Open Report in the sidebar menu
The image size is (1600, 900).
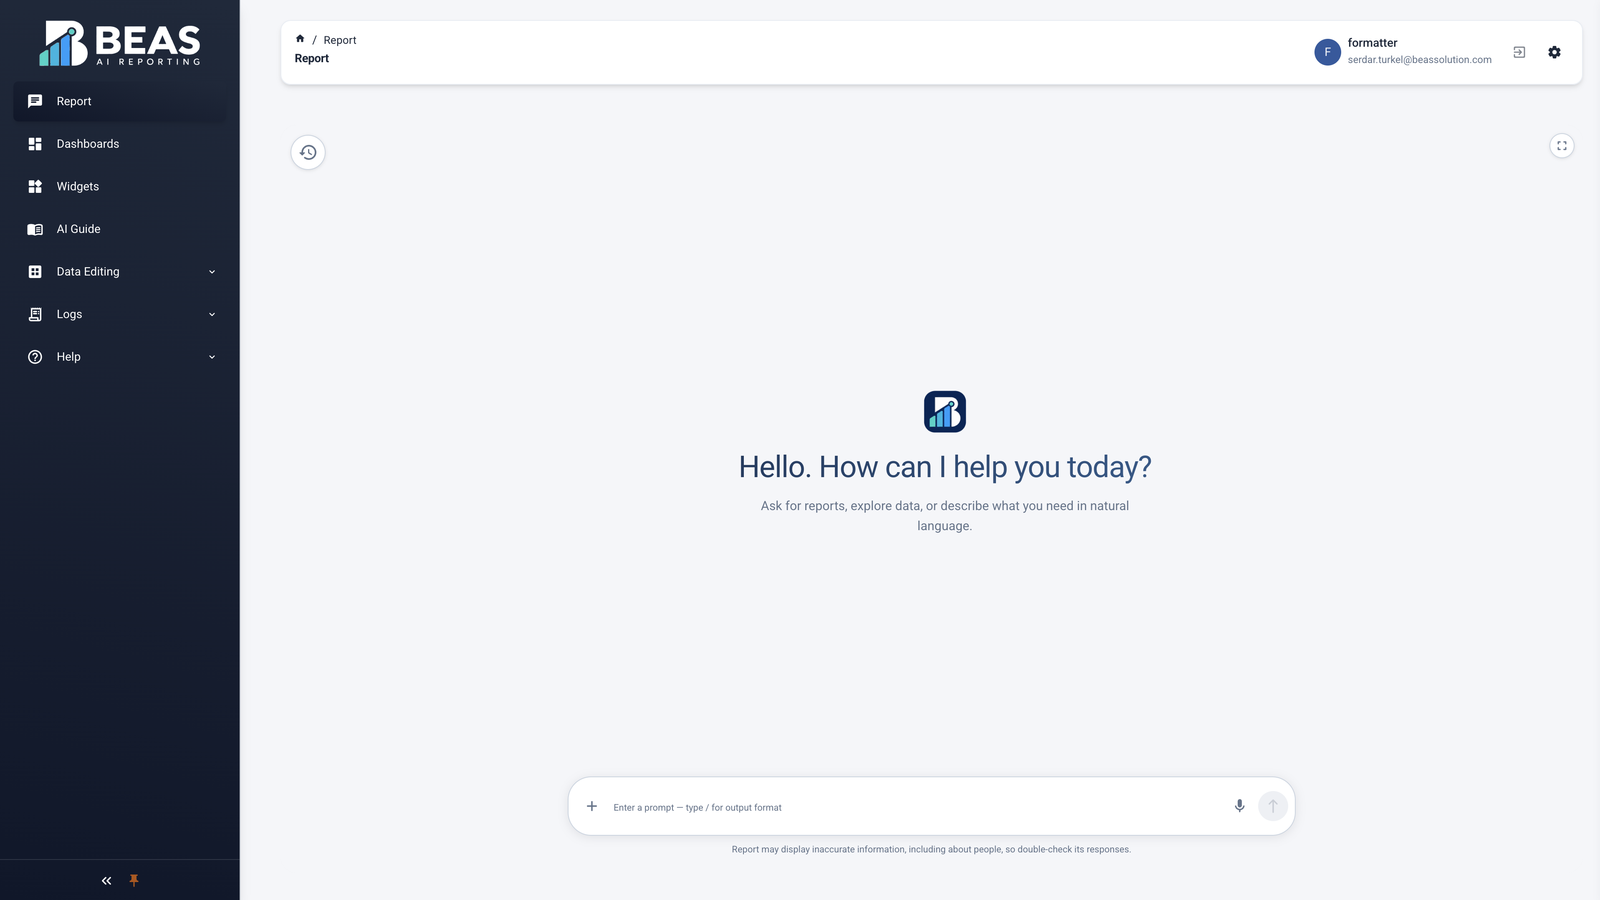pyautogui.click(x=119, y=101)
